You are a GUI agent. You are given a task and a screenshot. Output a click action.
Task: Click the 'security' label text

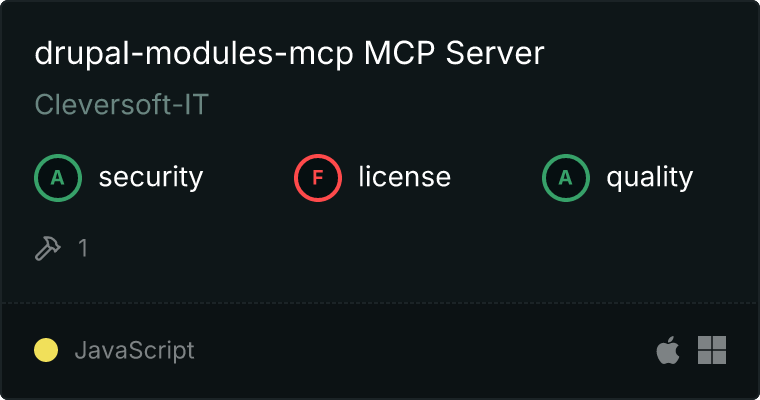coord(151,177)
